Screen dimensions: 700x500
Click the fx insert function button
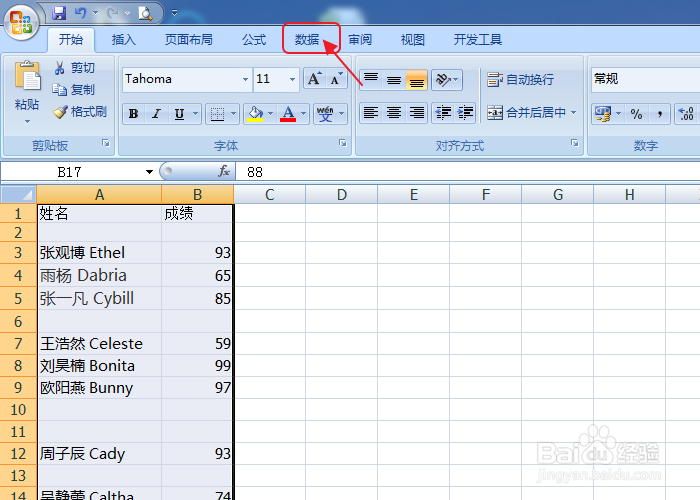tap(224, 171)
